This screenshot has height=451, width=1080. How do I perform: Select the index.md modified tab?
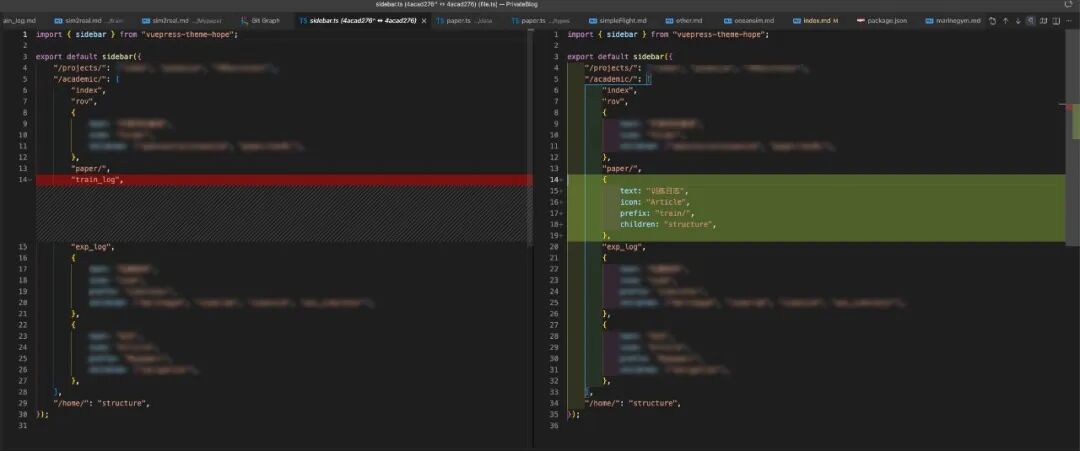(818, 20)
